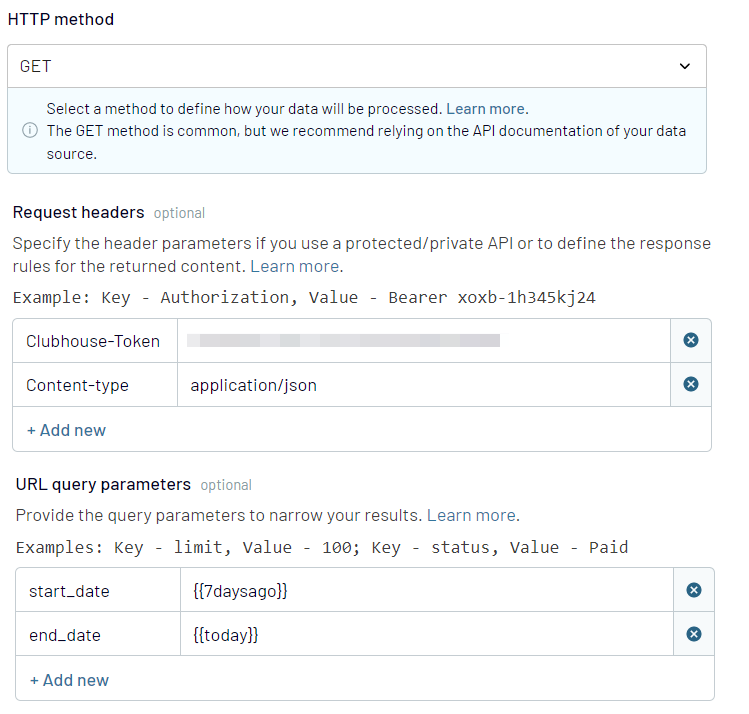Click the info icon in the hint box
The image size is (749, 714).
[x=30, y=131]
